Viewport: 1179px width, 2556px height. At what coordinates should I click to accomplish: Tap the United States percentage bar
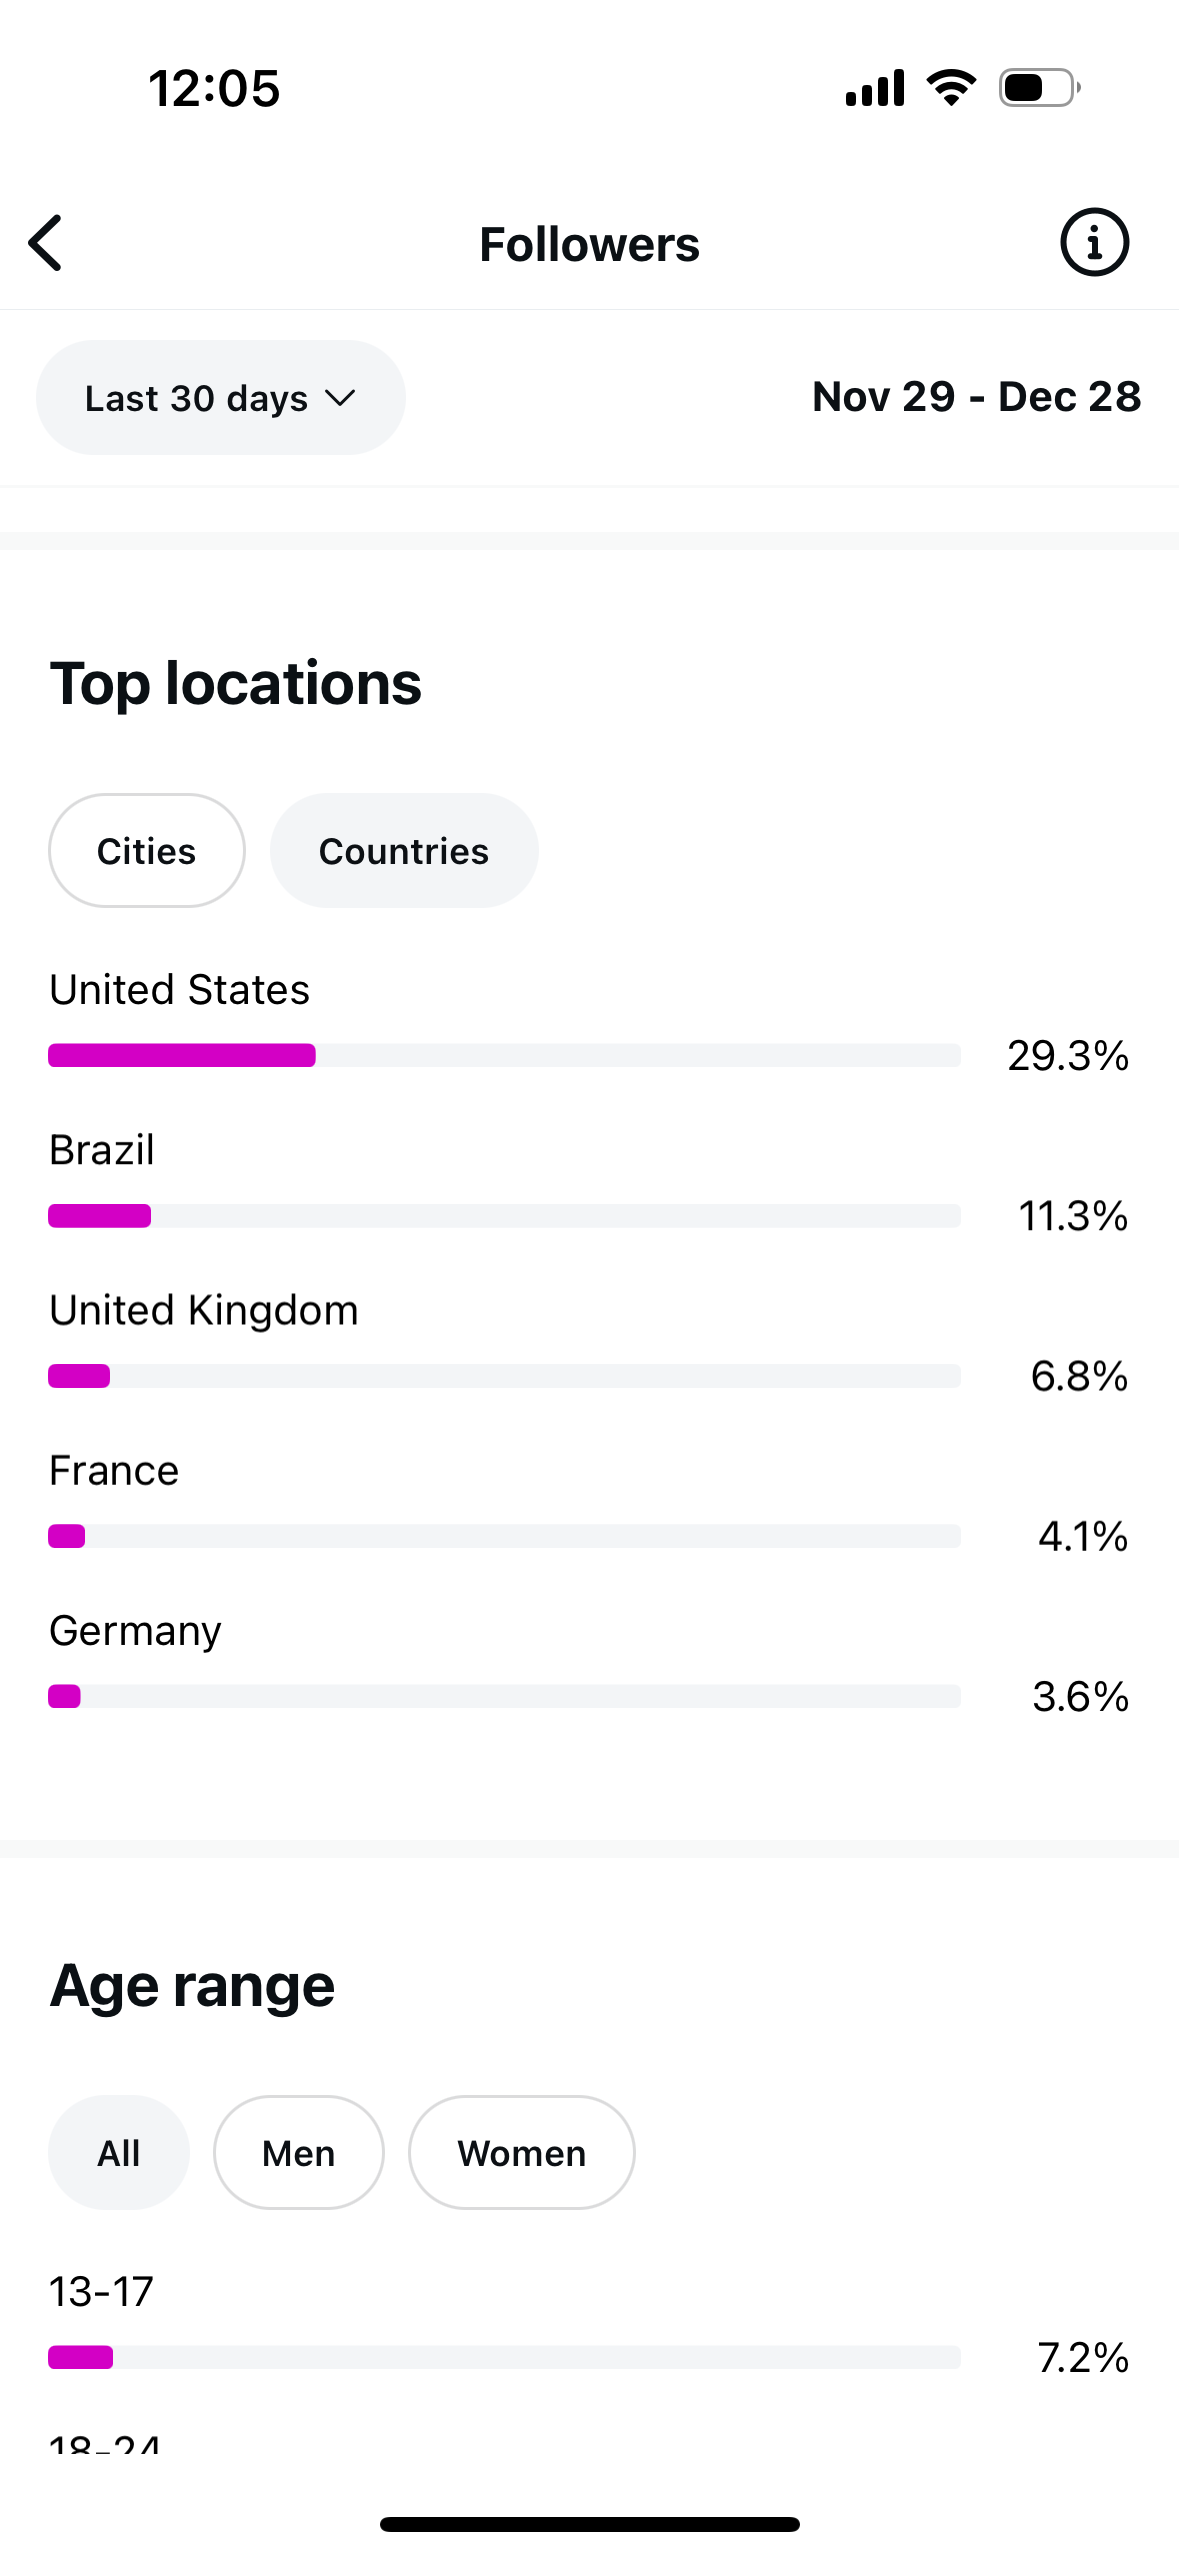coord(504,1055)
